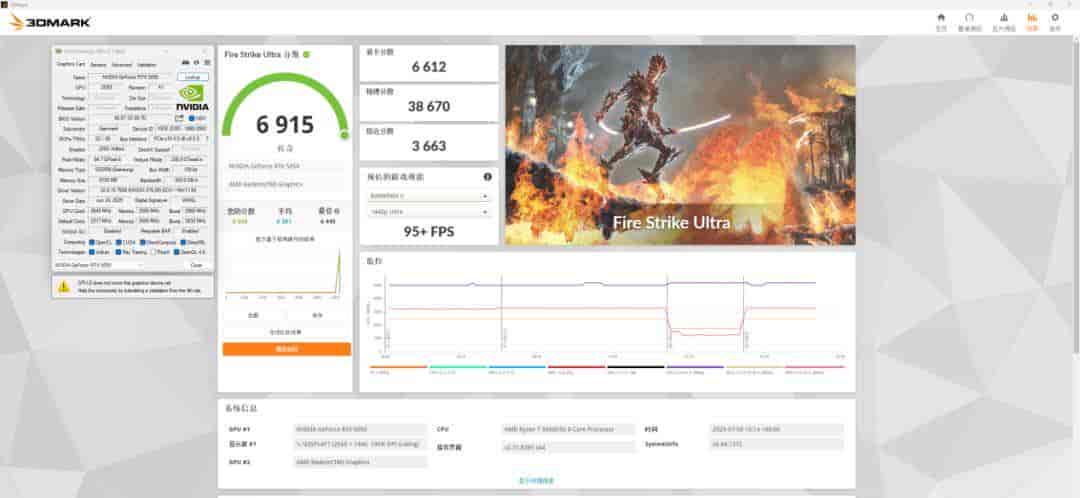
Task: Click the 95+ FPS estimate text
Action: pyautogui.click(x=429, y=231)
